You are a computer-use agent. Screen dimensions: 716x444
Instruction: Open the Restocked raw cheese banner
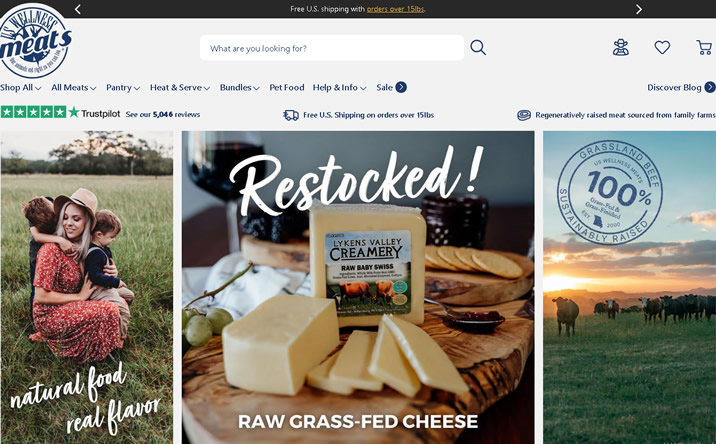click(358, 287)
